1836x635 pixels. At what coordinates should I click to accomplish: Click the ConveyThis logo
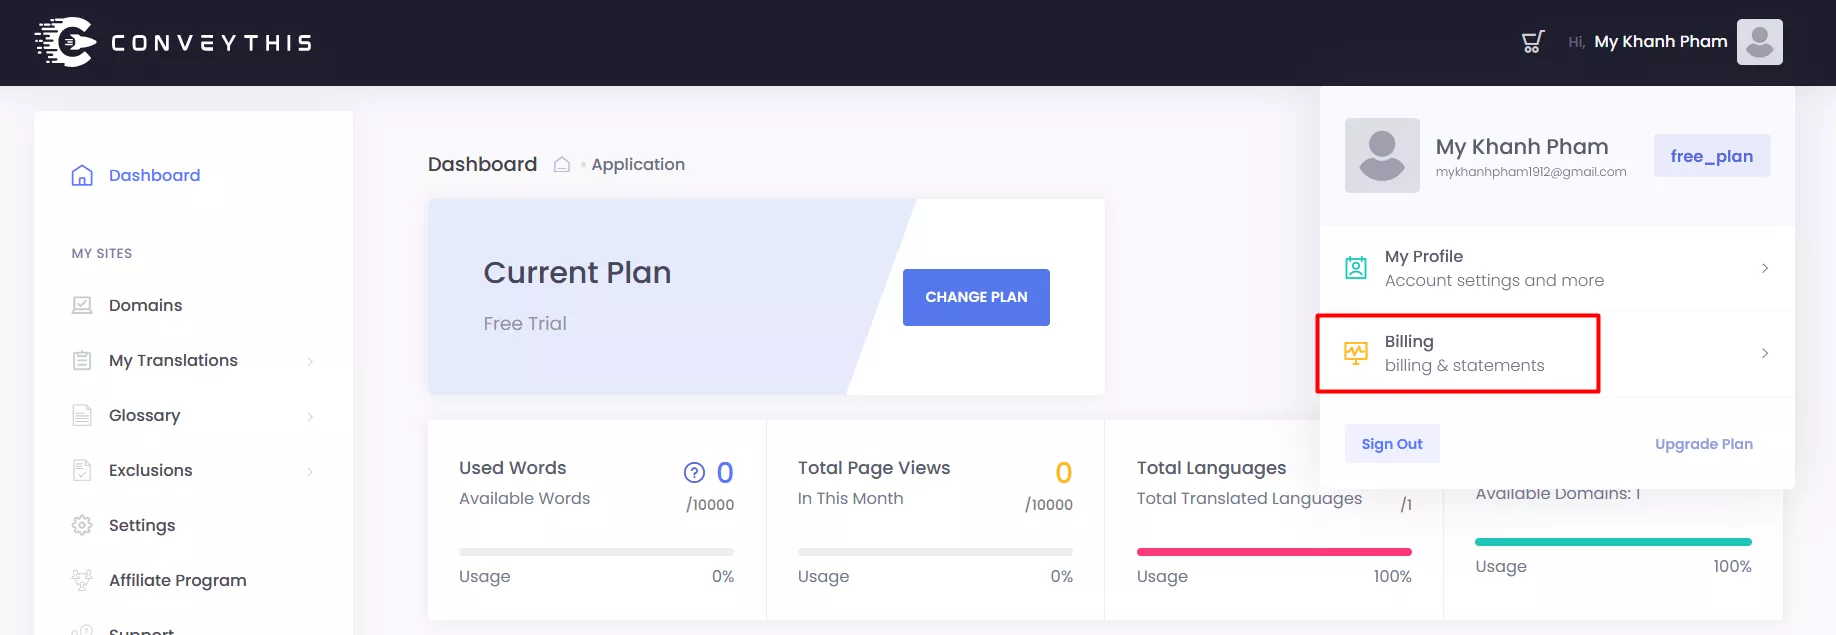173,42
